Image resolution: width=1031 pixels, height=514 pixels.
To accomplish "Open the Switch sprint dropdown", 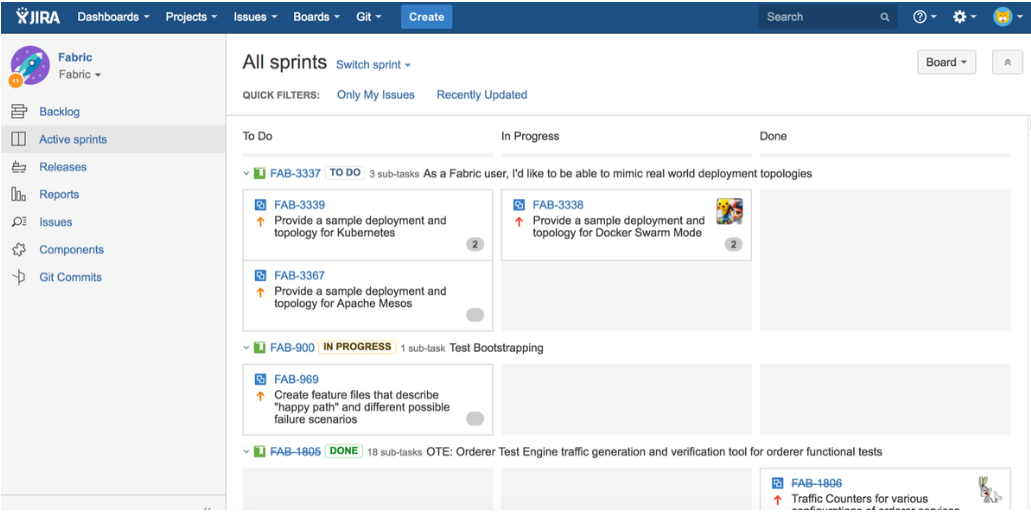I will click(373, 65).
